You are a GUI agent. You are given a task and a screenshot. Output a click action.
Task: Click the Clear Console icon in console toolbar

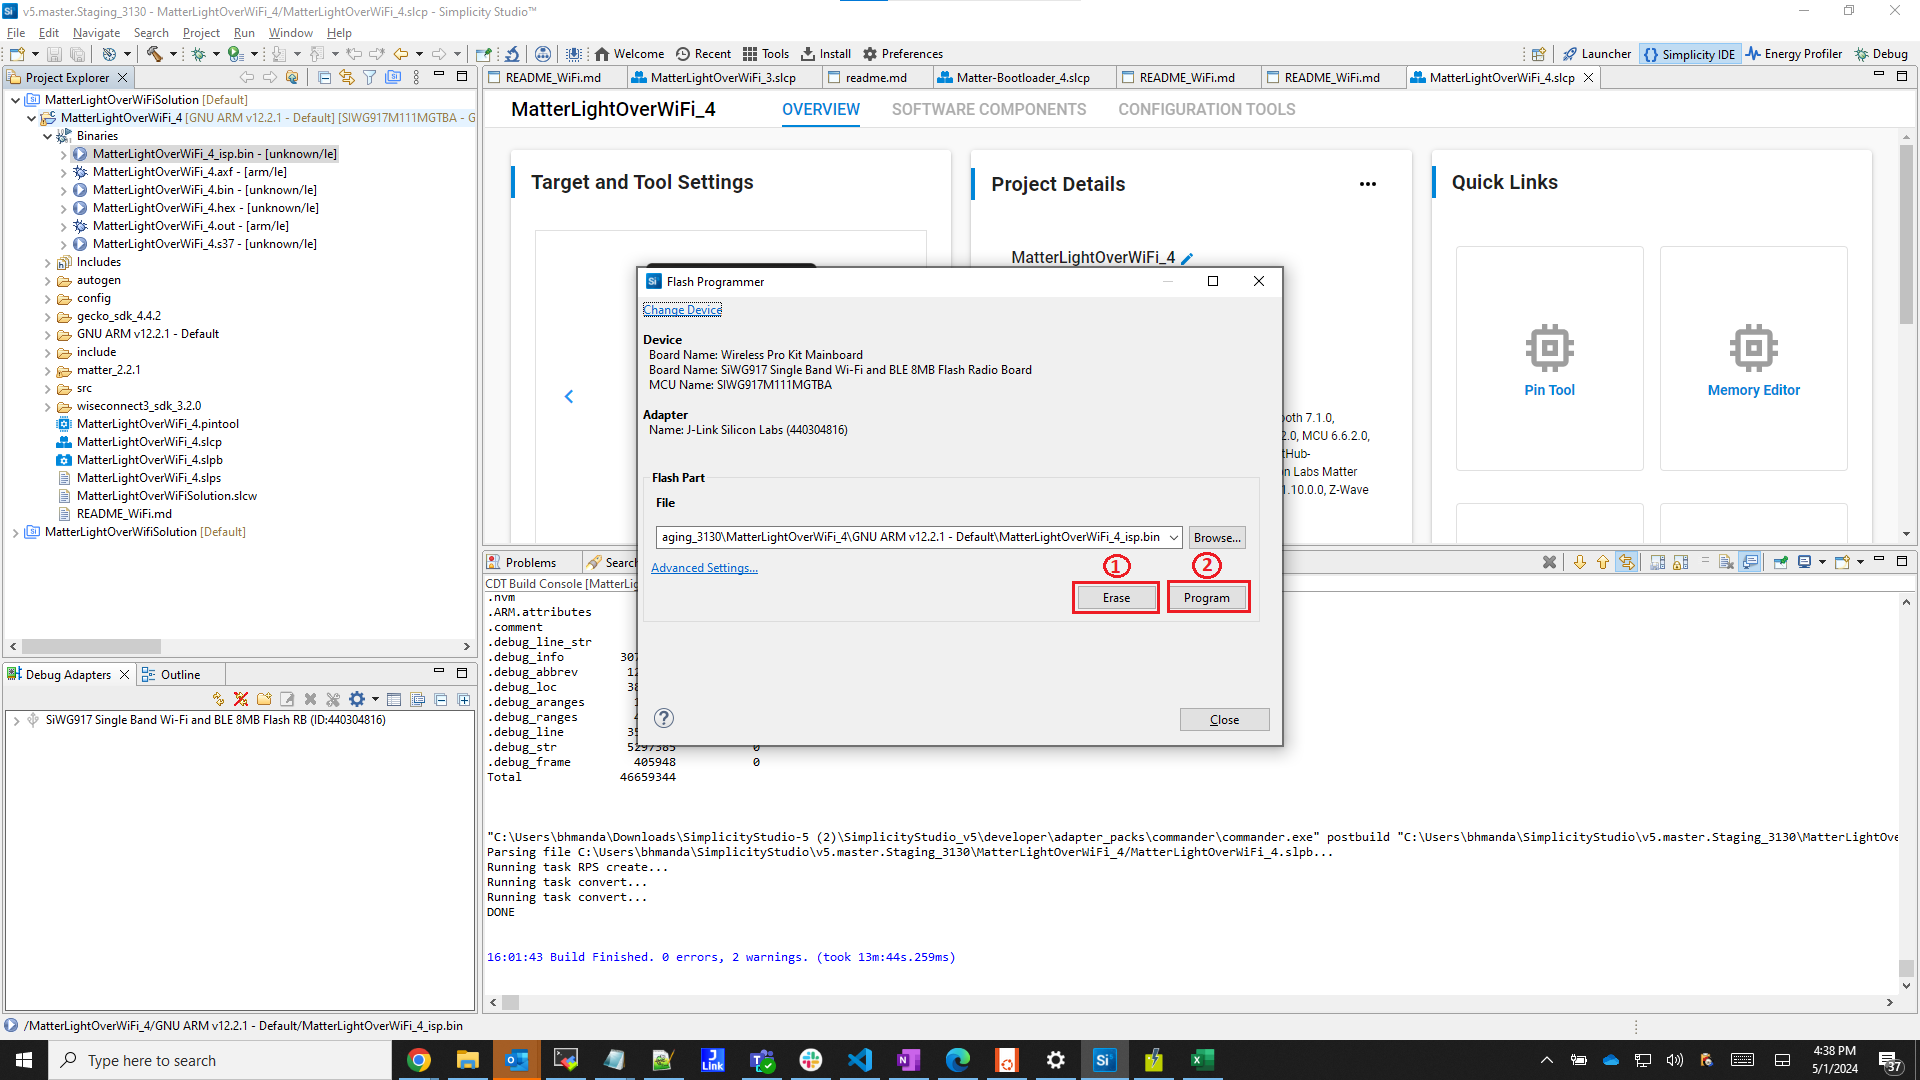tap(1726, 562)
